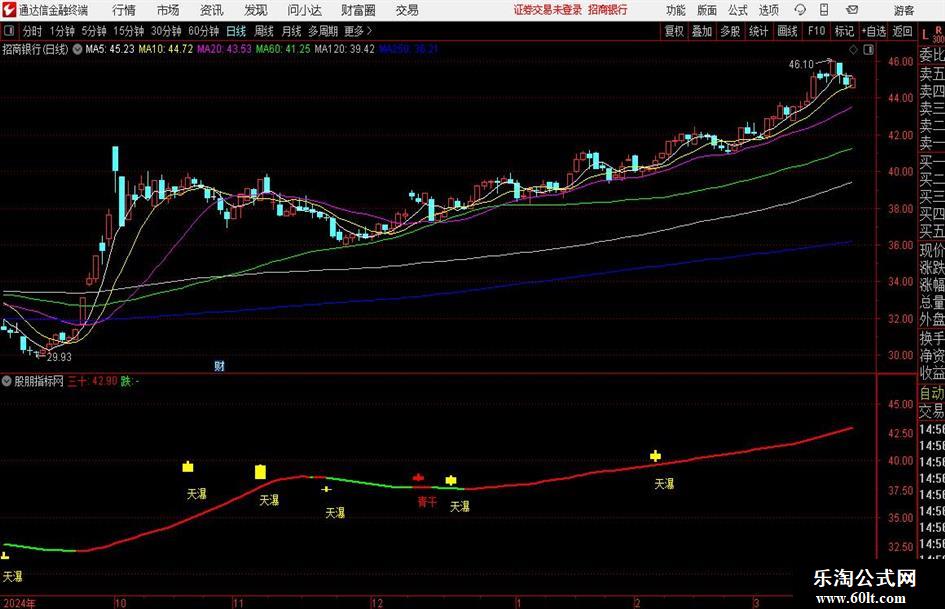
Task: Open the 行情 menu
Action: coord(124,10)
